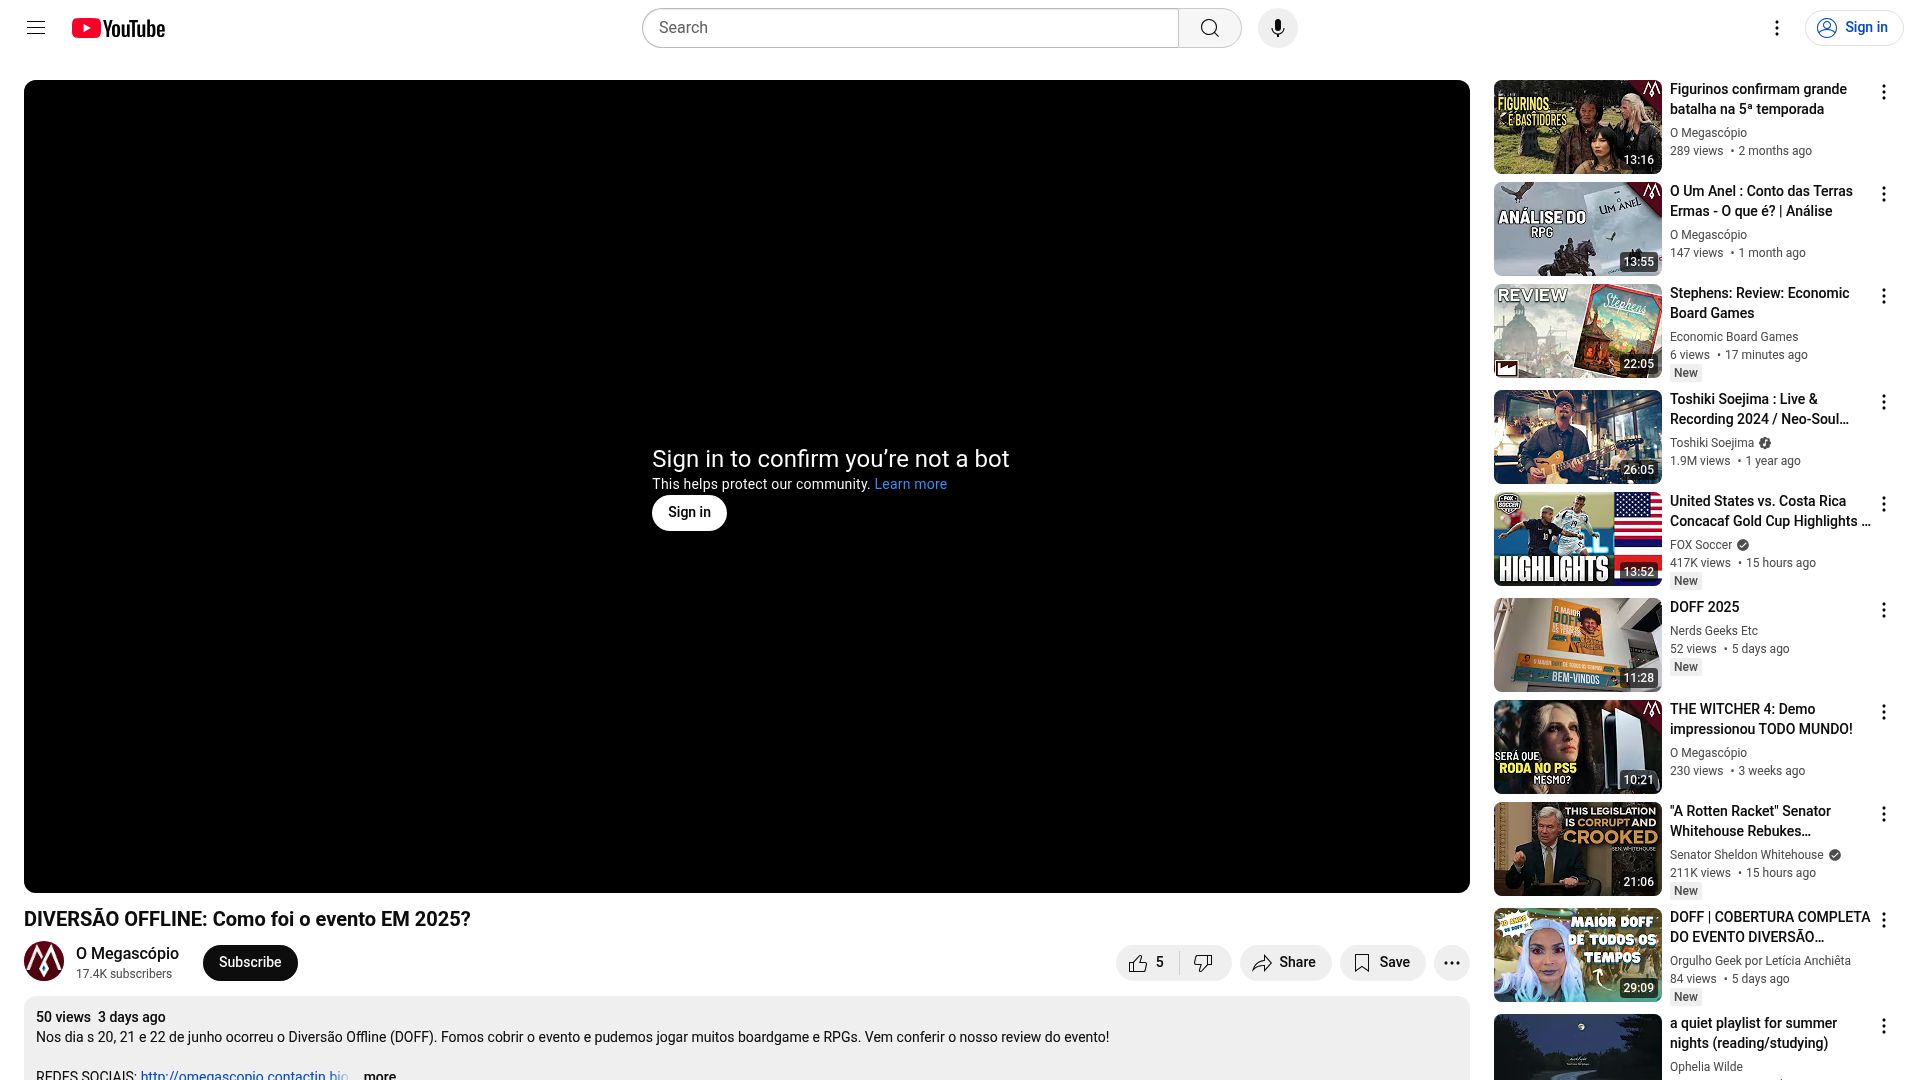Screen dimensions: 1920x1080
Task: Click Subscribe to O Megascópio
Action: pyautogui.click(x=250, y=963)
